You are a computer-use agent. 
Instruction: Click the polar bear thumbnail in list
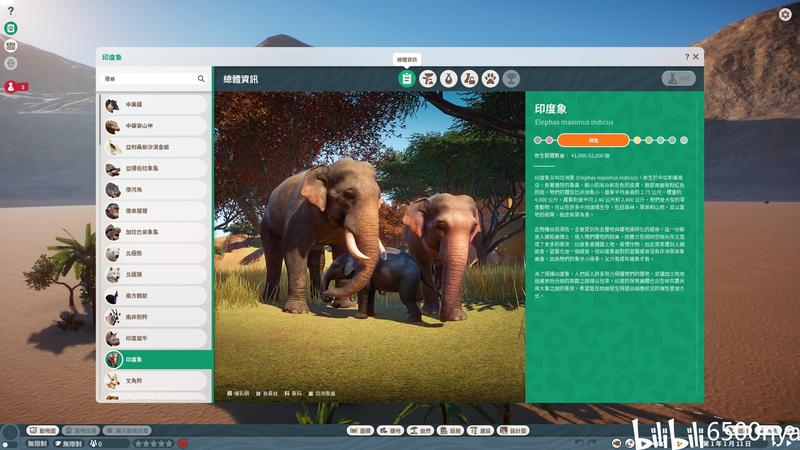tap(113, 254)
